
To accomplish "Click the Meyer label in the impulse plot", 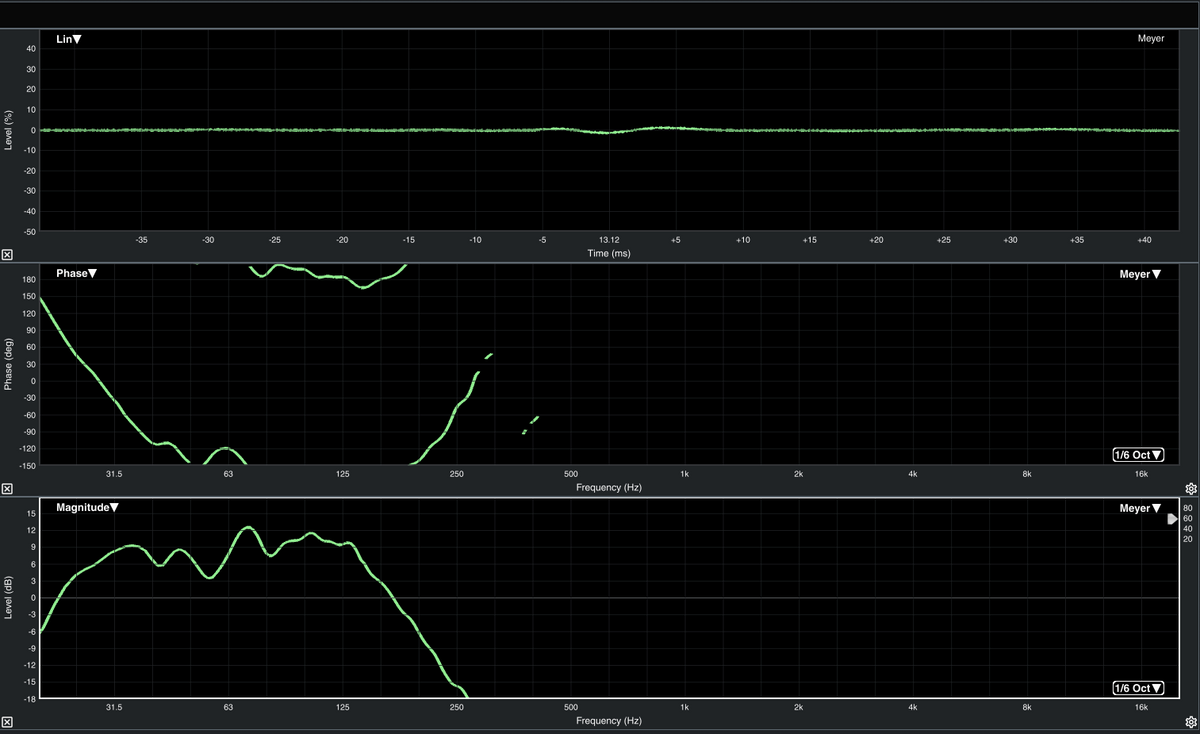I will [1151, 39].
